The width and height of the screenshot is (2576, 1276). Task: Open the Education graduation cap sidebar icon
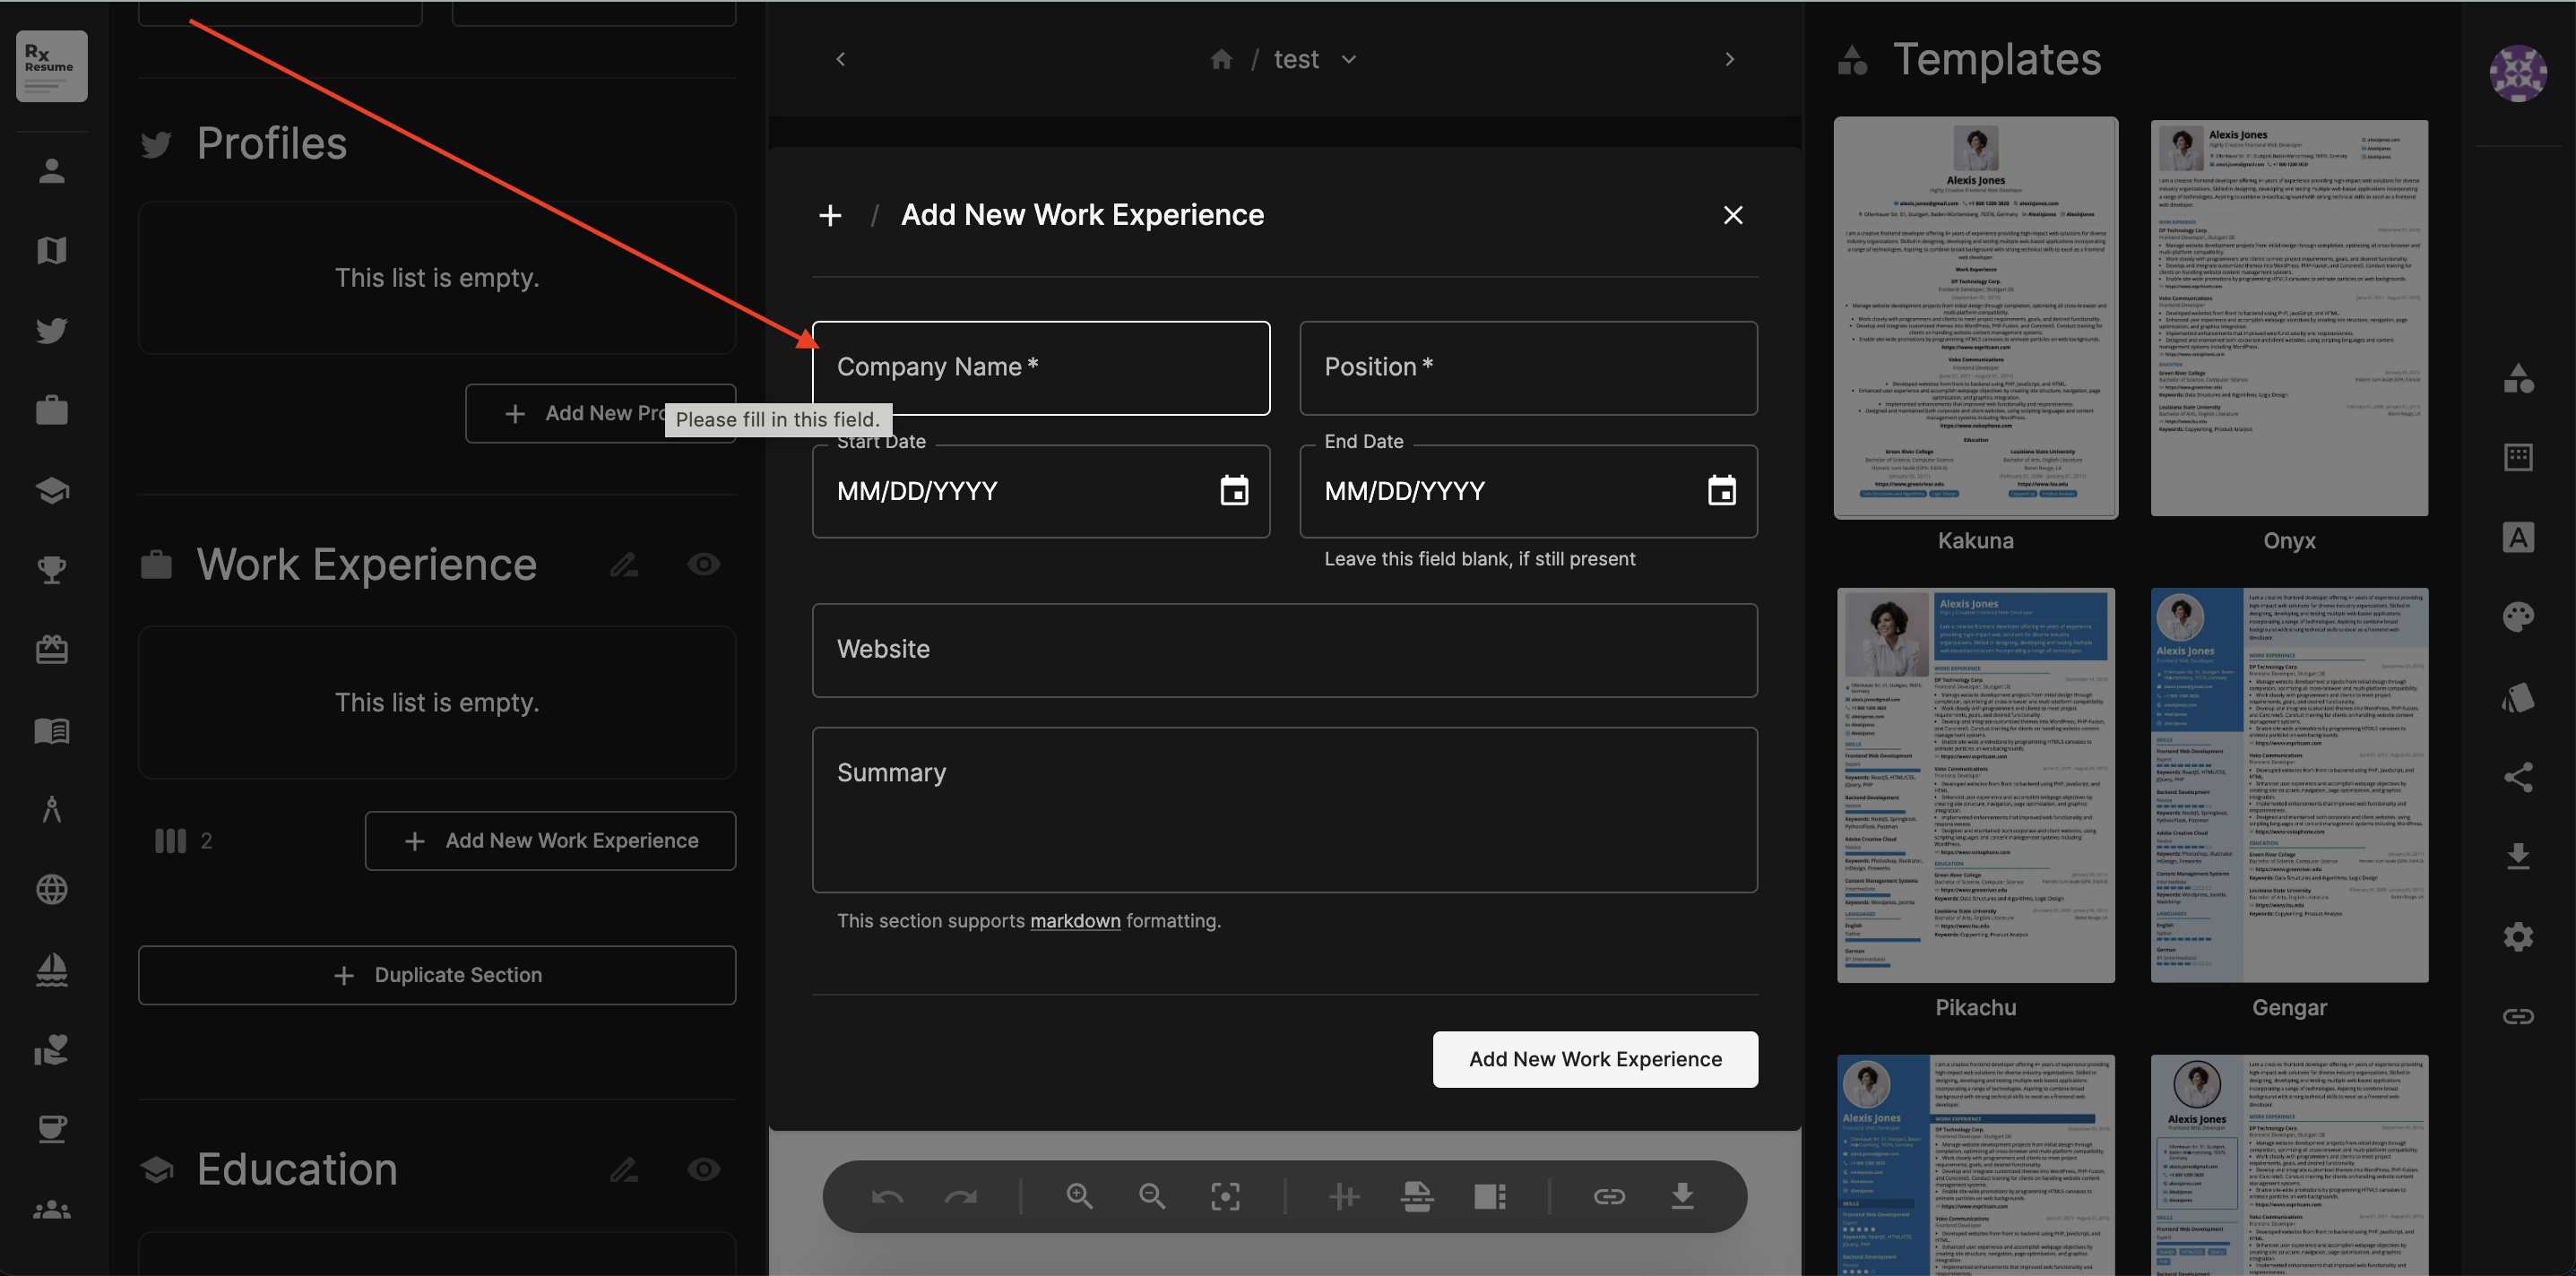coord(52,490)
